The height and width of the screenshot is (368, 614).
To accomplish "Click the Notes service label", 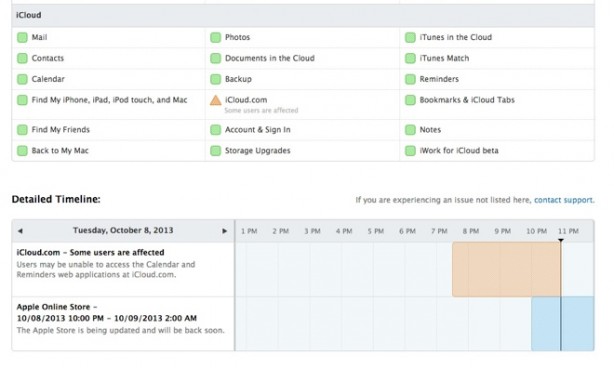I will pos(430,130).
